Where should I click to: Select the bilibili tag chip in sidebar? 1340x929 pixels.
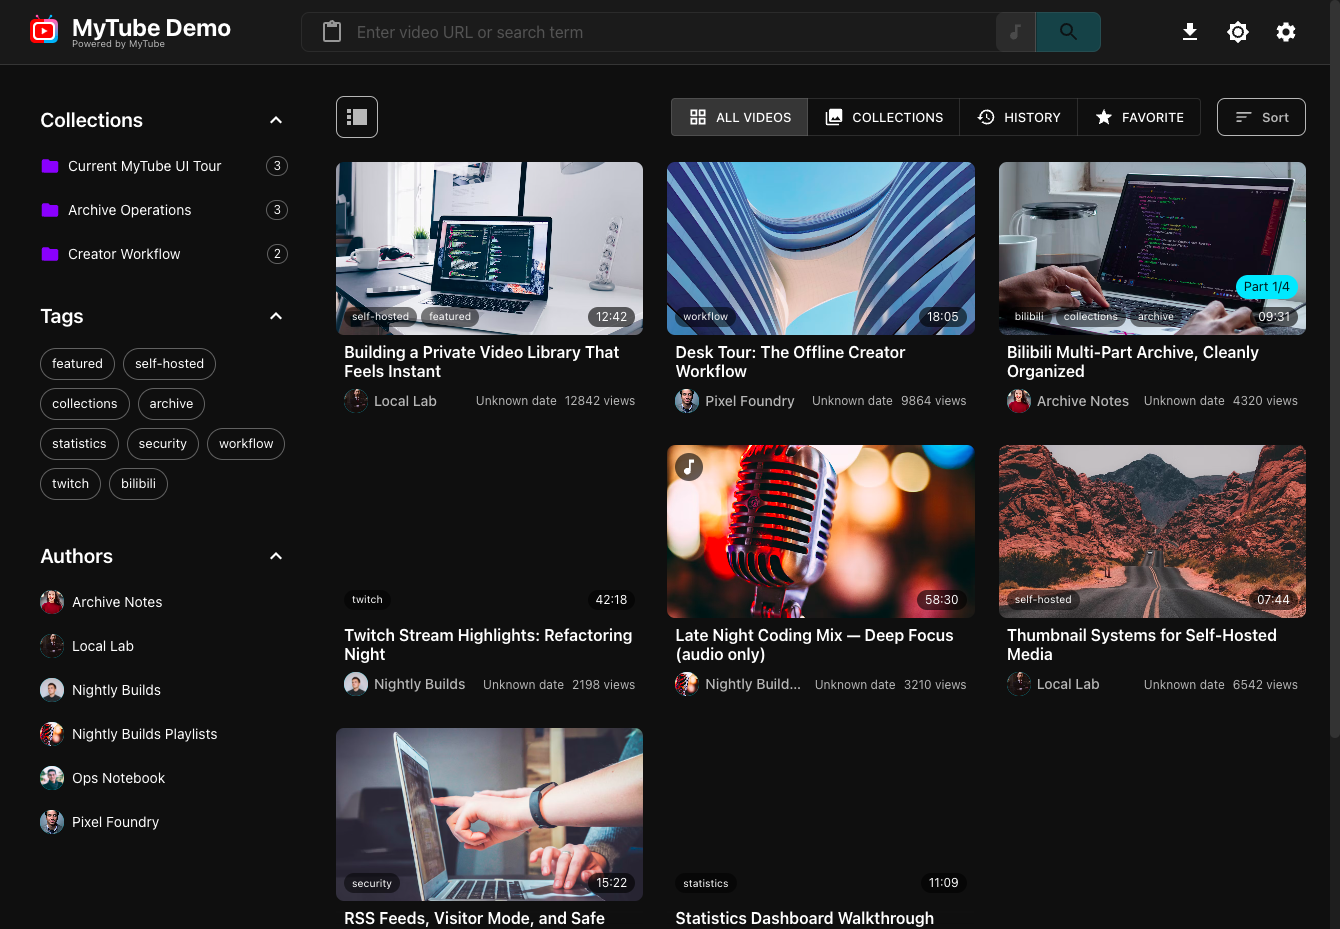(x=138, y=484)
